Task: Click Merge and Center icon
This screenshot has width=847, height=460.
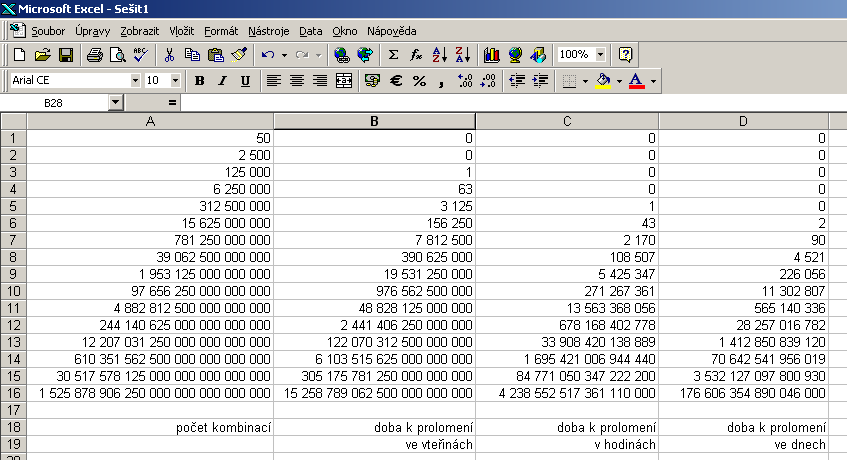Action: tap(344, 81)
